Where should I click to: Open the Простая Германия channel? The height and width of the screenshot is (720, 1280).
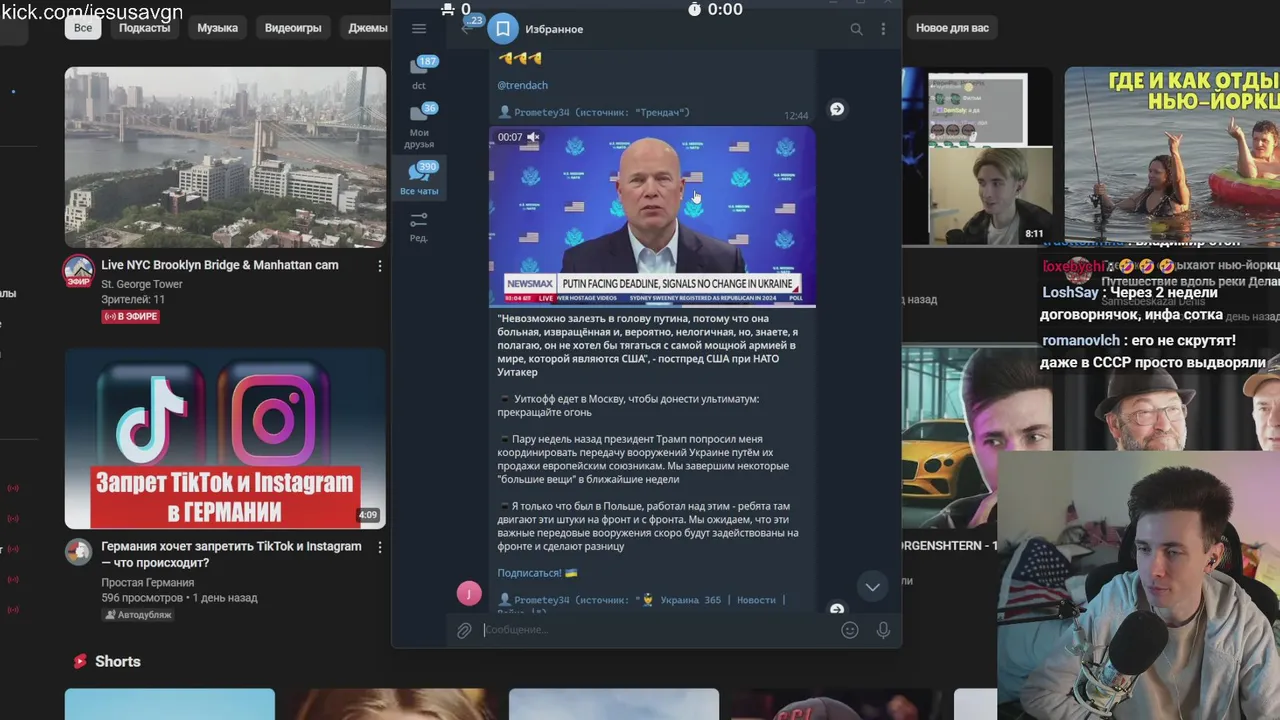[148, 582]
